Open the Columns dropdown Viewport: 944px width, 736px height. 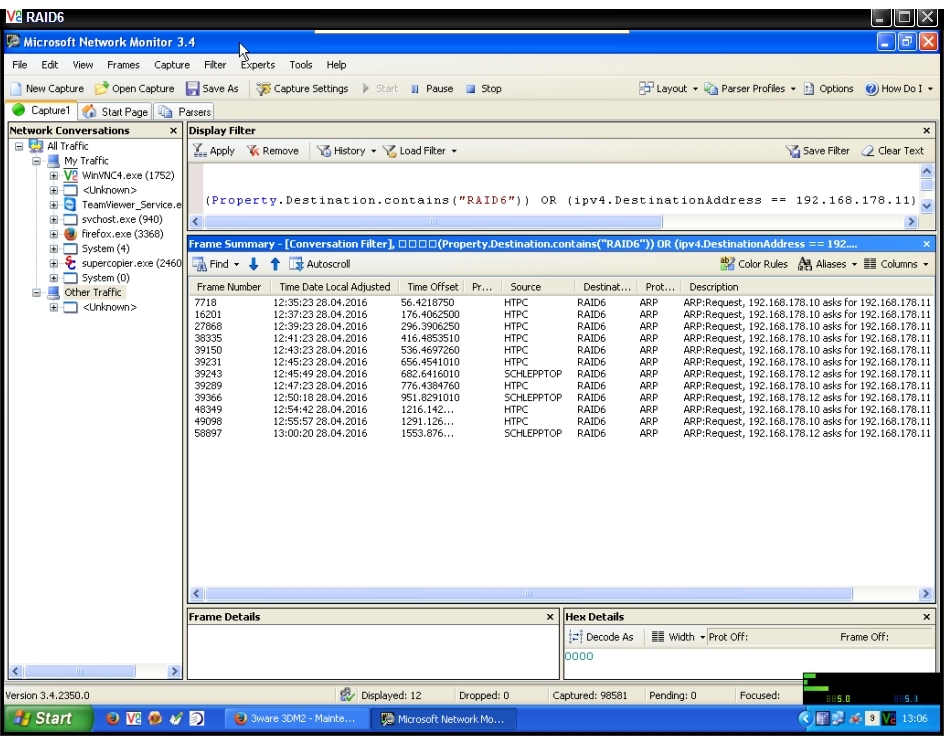pos(896,264)
